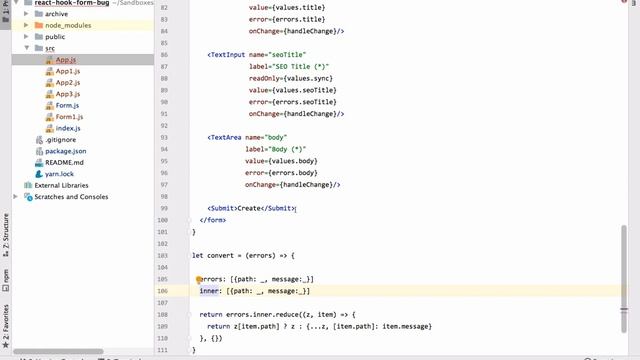The height and width of the screenshot is (360, 640).
Task: Expand the archive folder
Action: click(x=26, y=14)
